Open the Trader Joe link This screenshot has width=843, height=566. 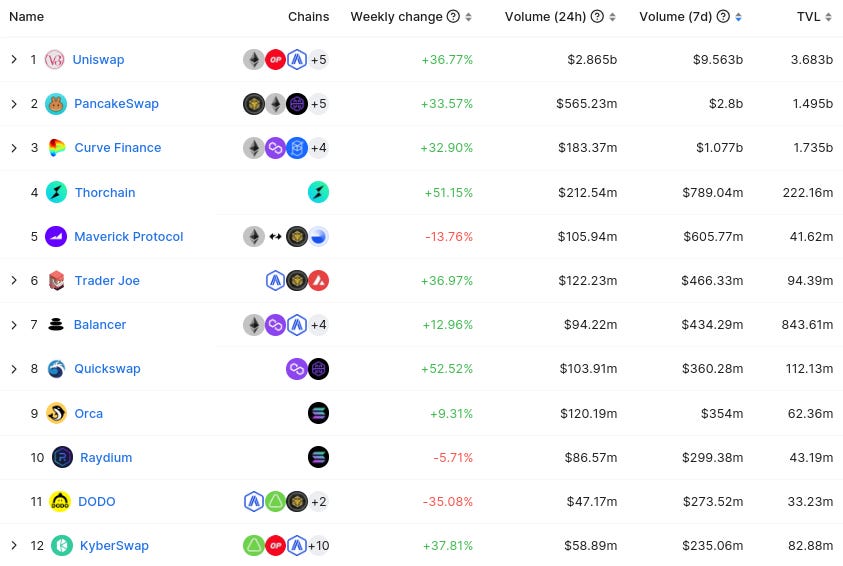107,281
